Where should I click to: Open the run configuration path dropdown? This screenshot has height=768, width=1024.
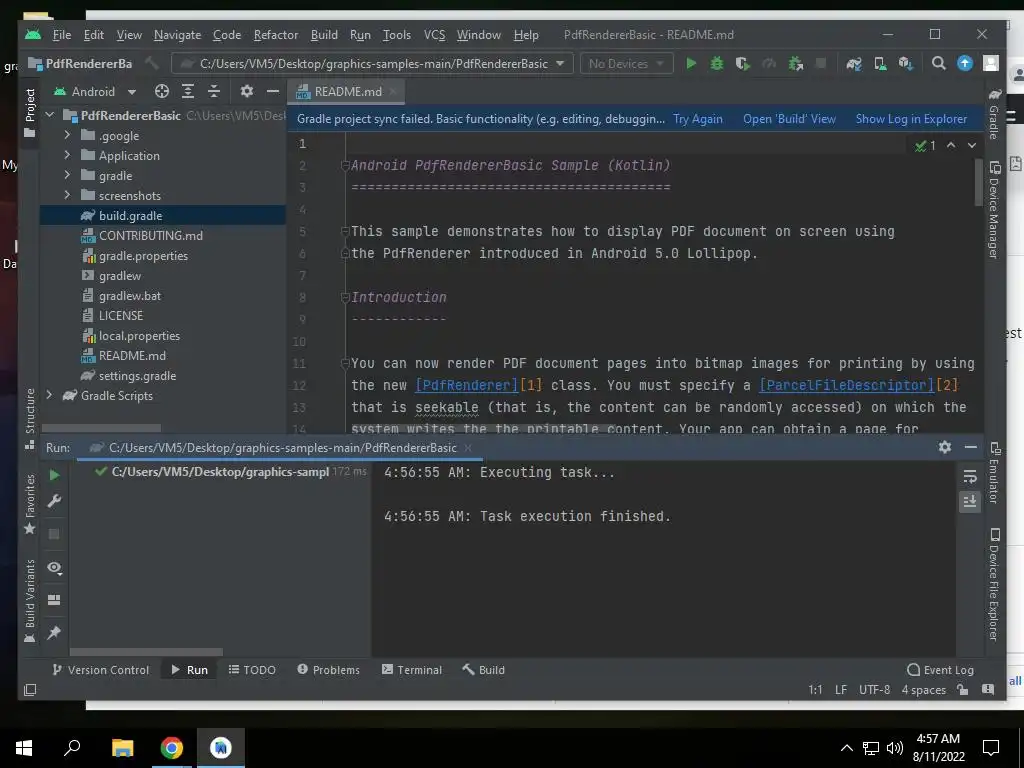click(x=372, y=63)
